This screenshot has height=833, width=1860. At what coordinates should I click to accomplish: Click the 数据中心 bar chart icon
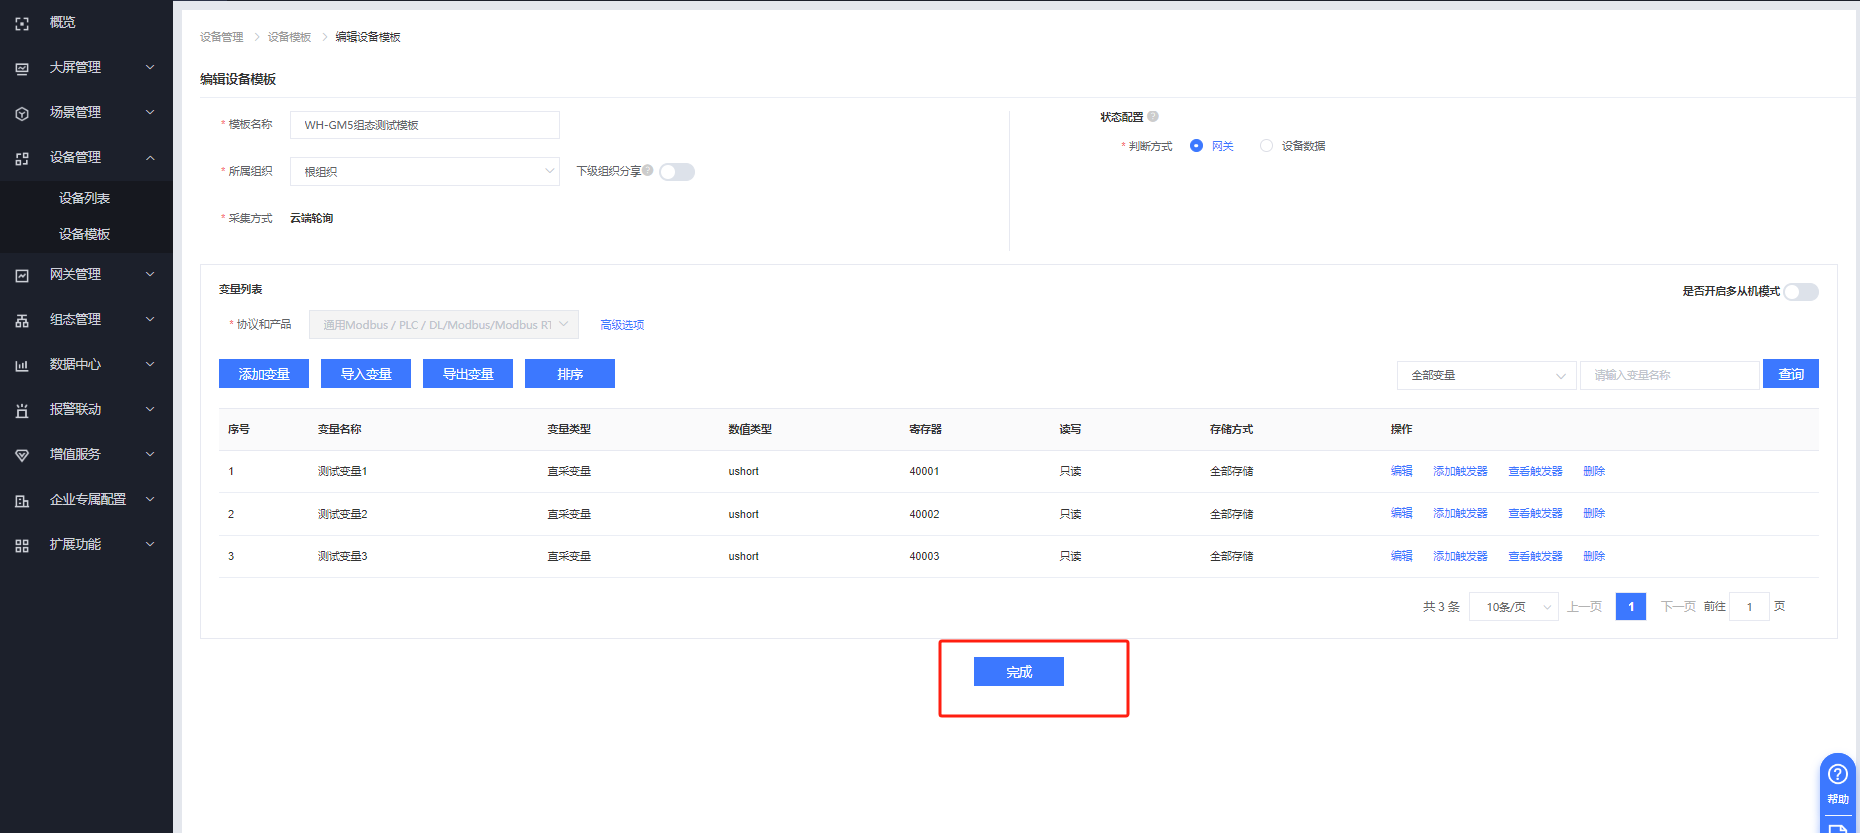tap(22, 365)
